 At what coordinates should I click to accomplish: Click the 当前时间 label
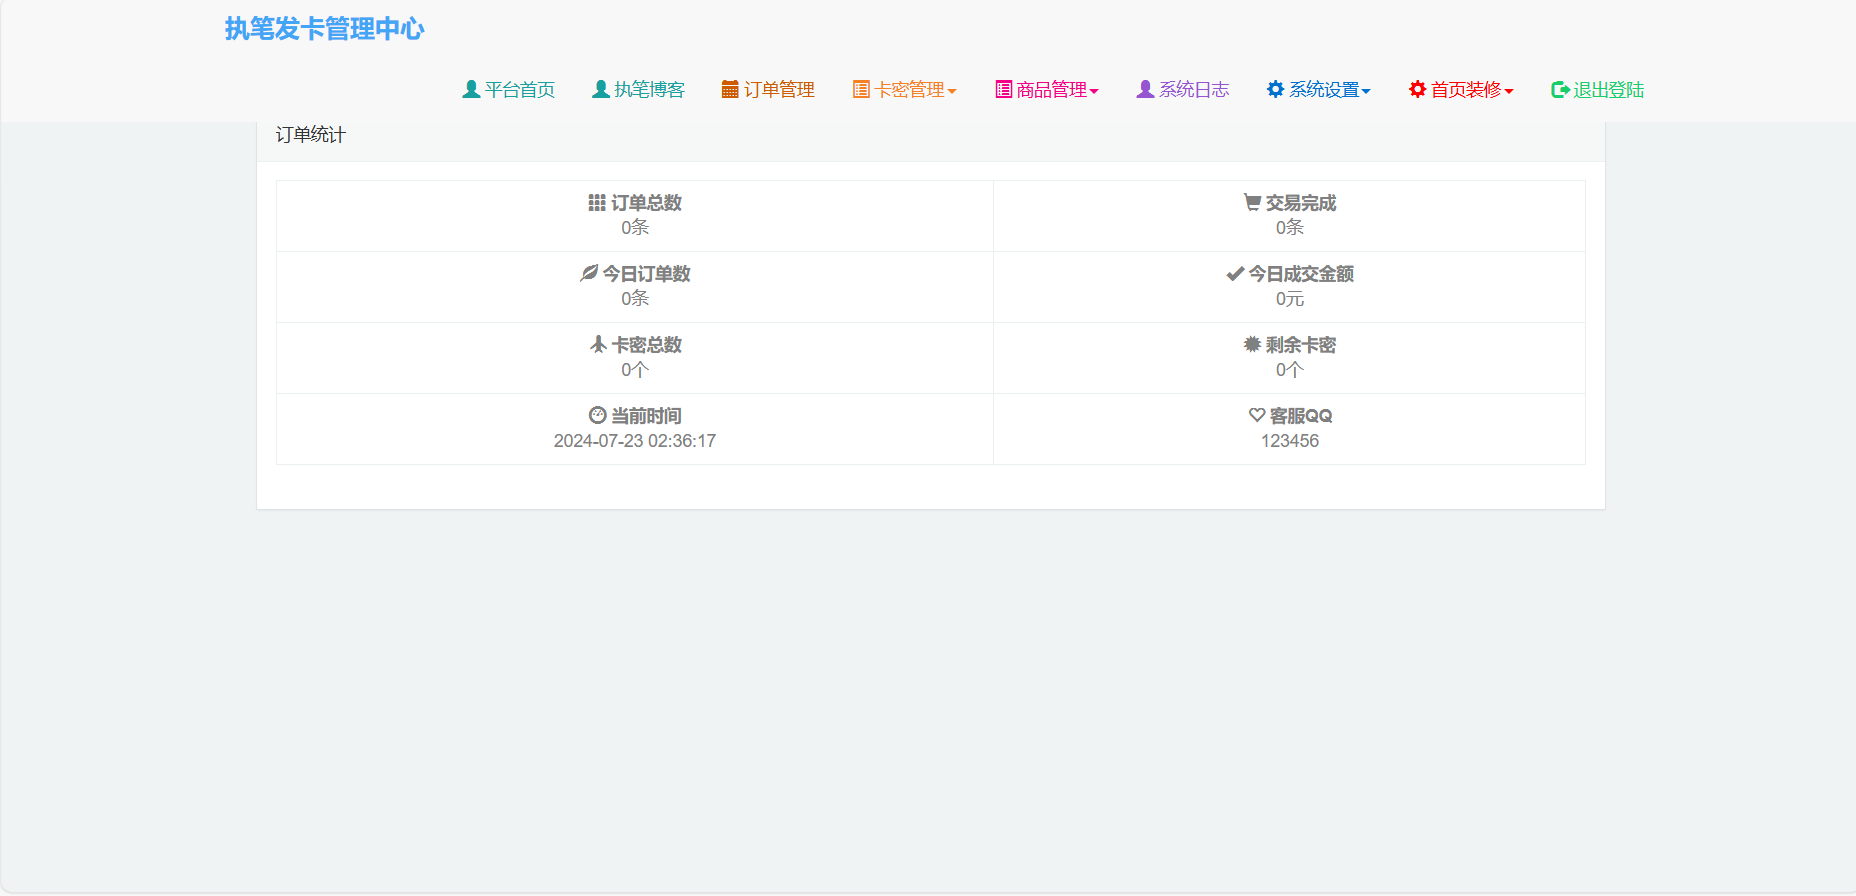[x=646, y=416]
